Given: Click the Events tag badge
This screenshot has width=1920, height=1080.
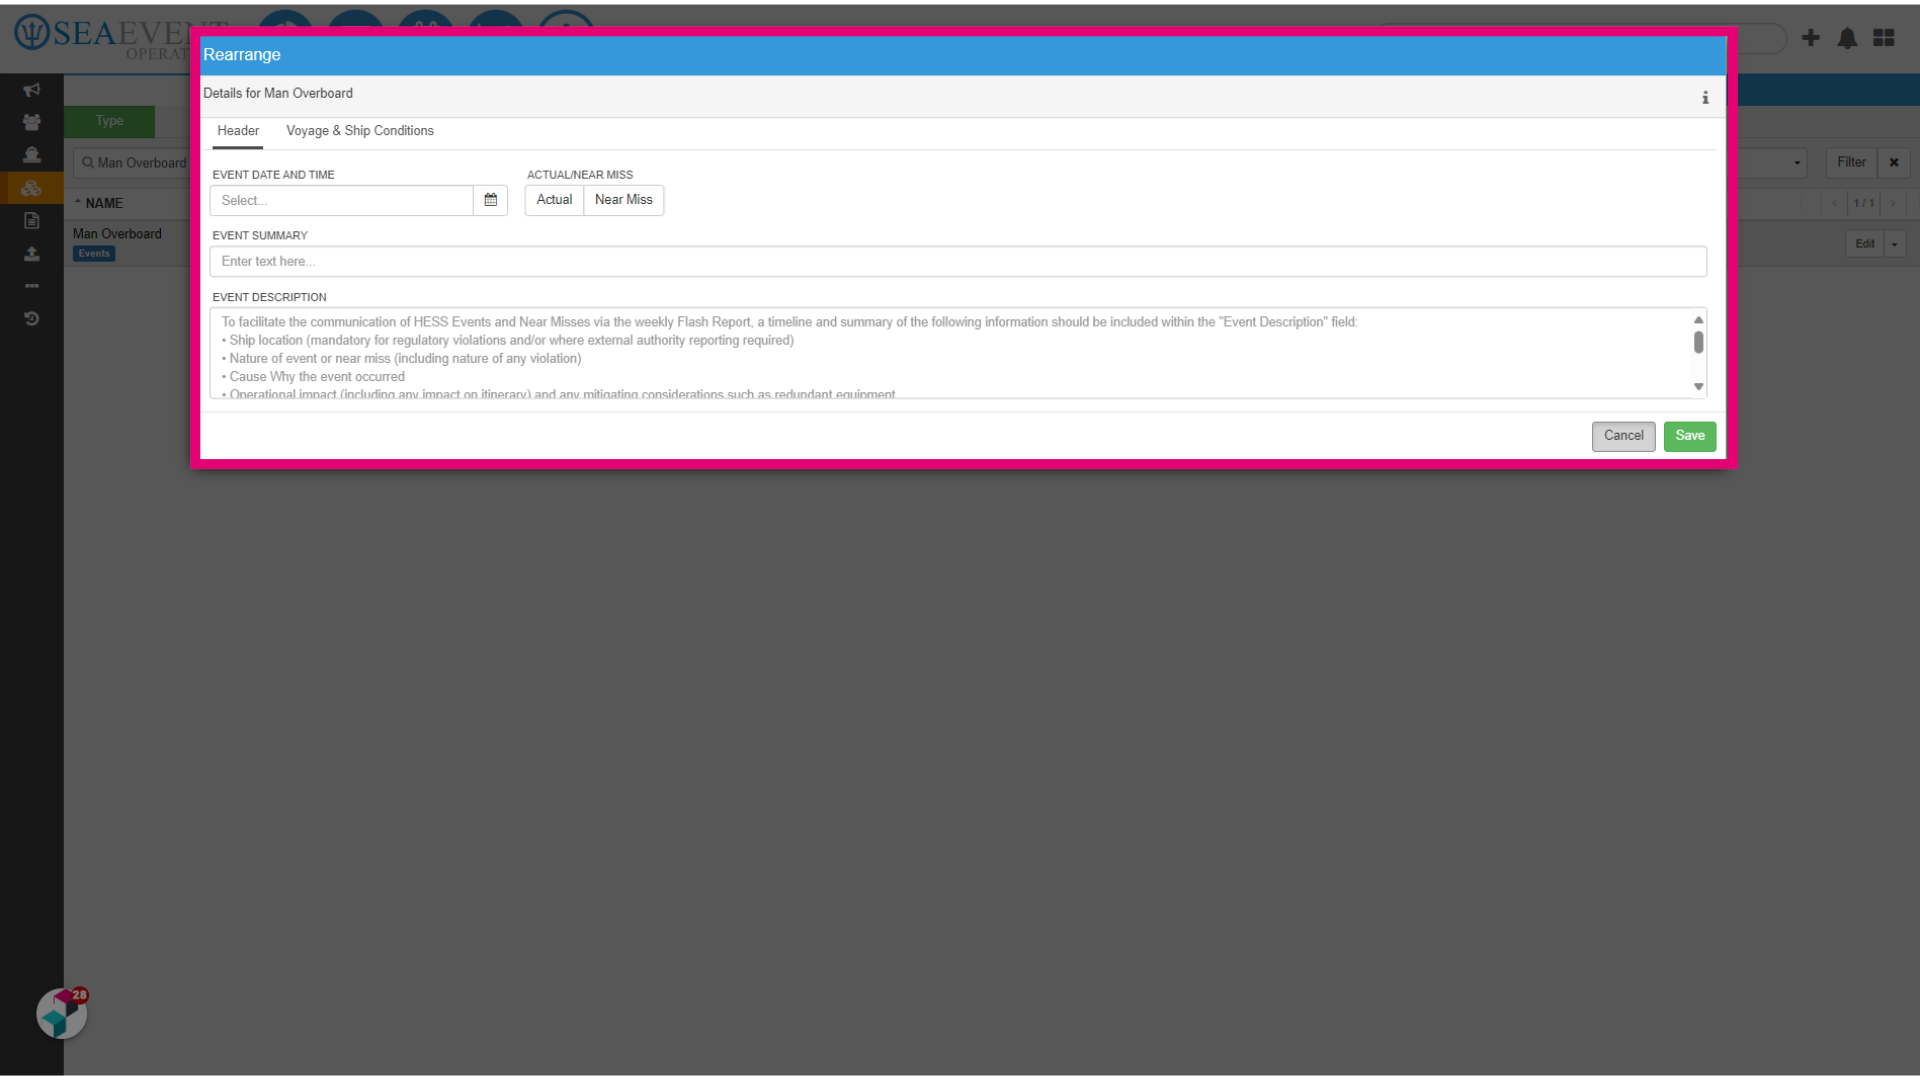Looking at the screenshot, I should pos(94,254).
